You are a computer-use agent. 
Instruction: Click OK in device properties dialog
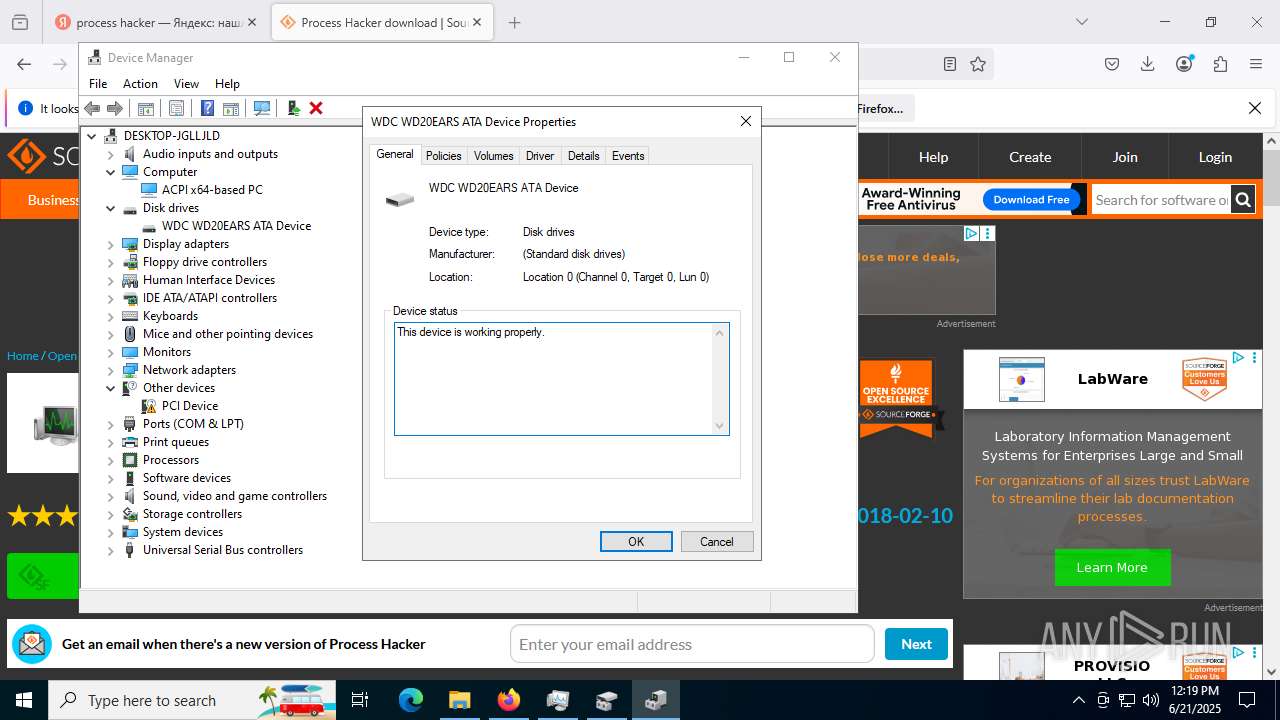[636, 541]
